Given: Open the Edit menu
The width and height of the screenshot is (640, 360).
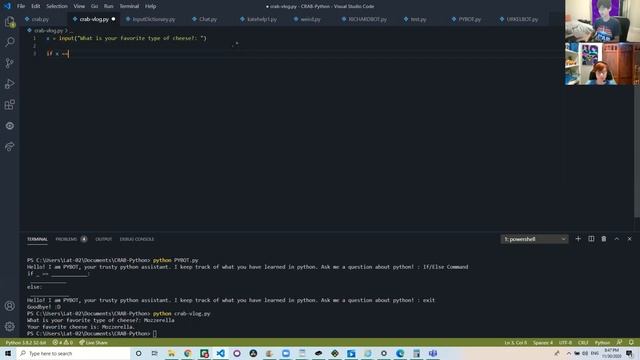Looking at the screenshot, I should (x=36, y=6).
